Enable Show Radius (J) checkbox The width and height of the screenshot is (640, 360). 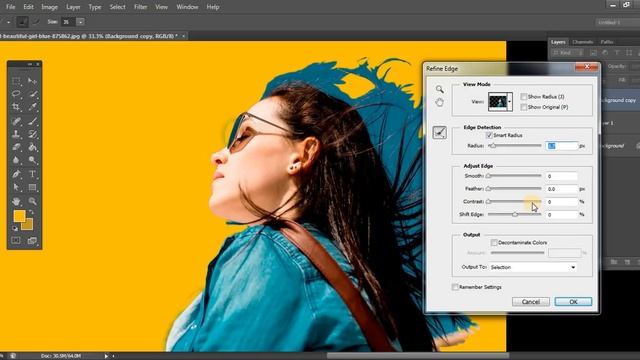point(524,97)
